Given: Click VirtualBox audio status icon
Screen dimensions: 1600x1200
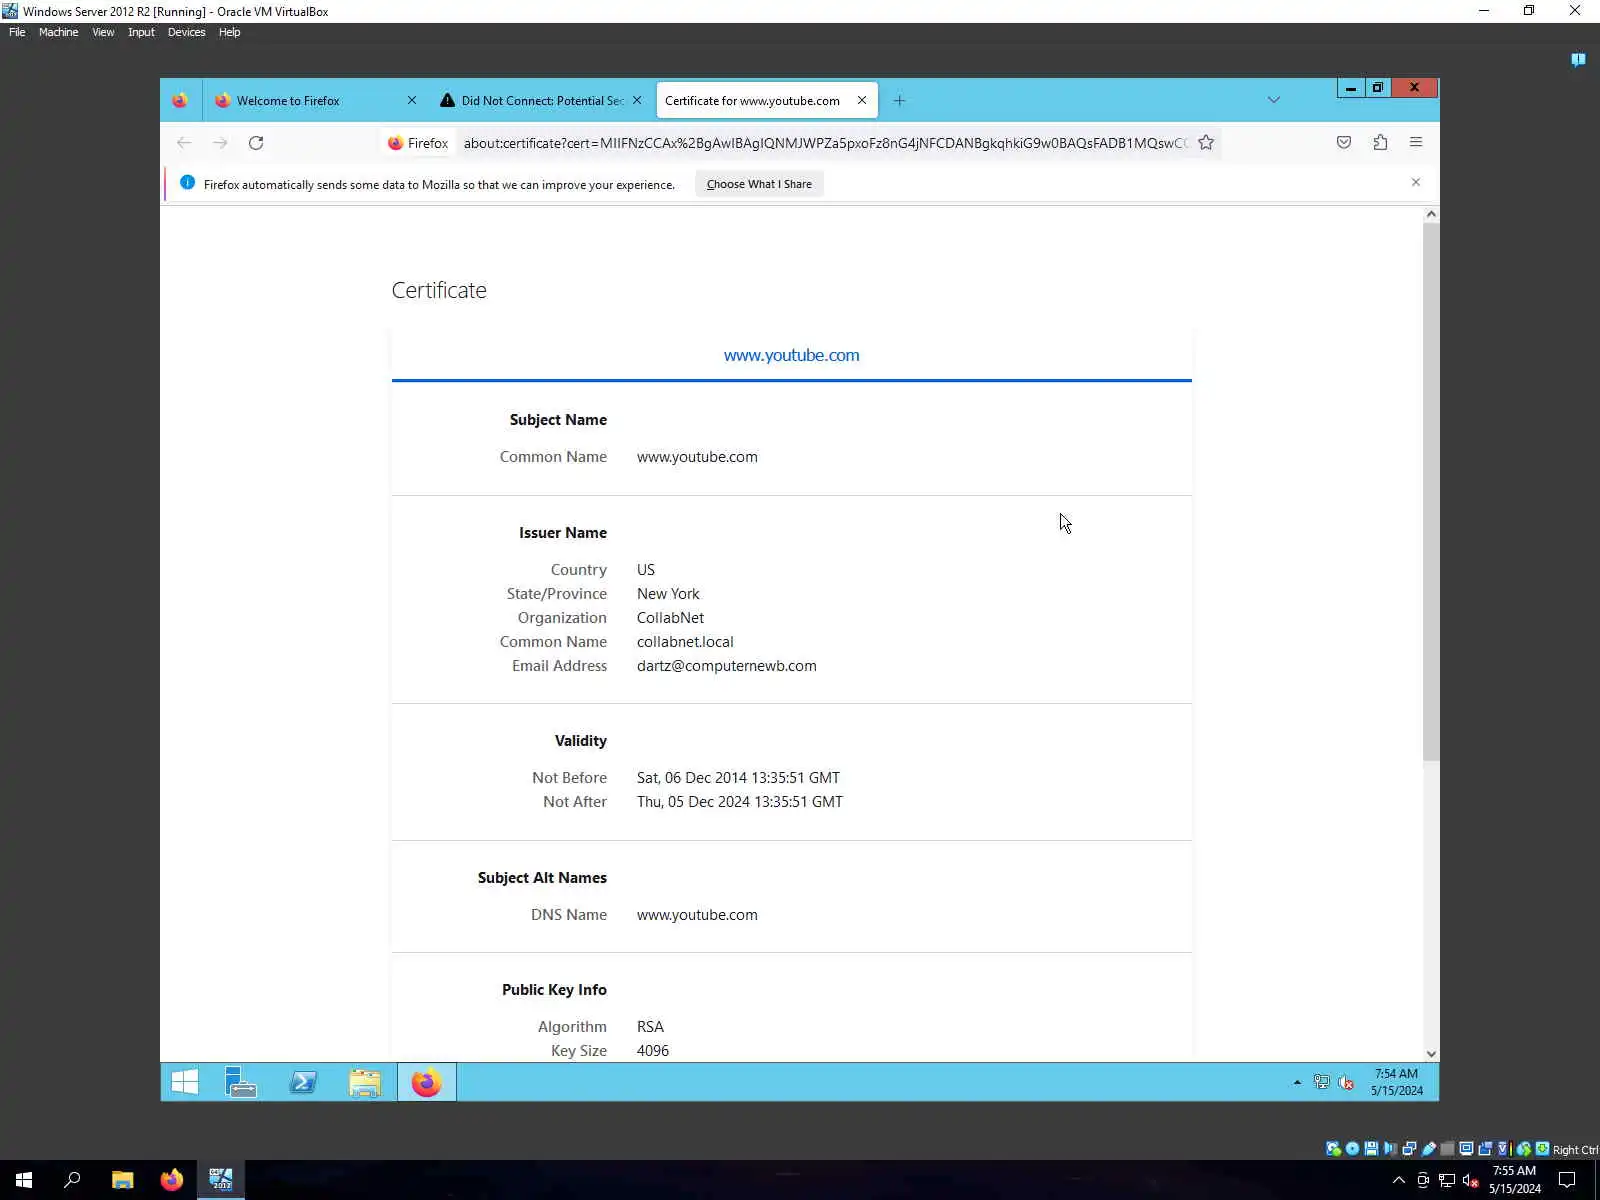Looking at the screenshot, I should (1390, 1149).
